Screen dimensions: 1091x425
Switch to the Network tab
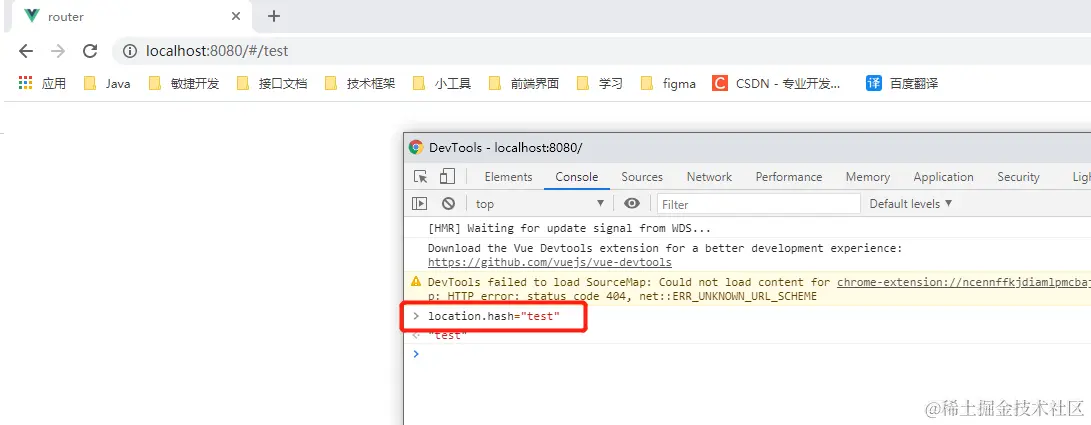[x=709, y=177]
